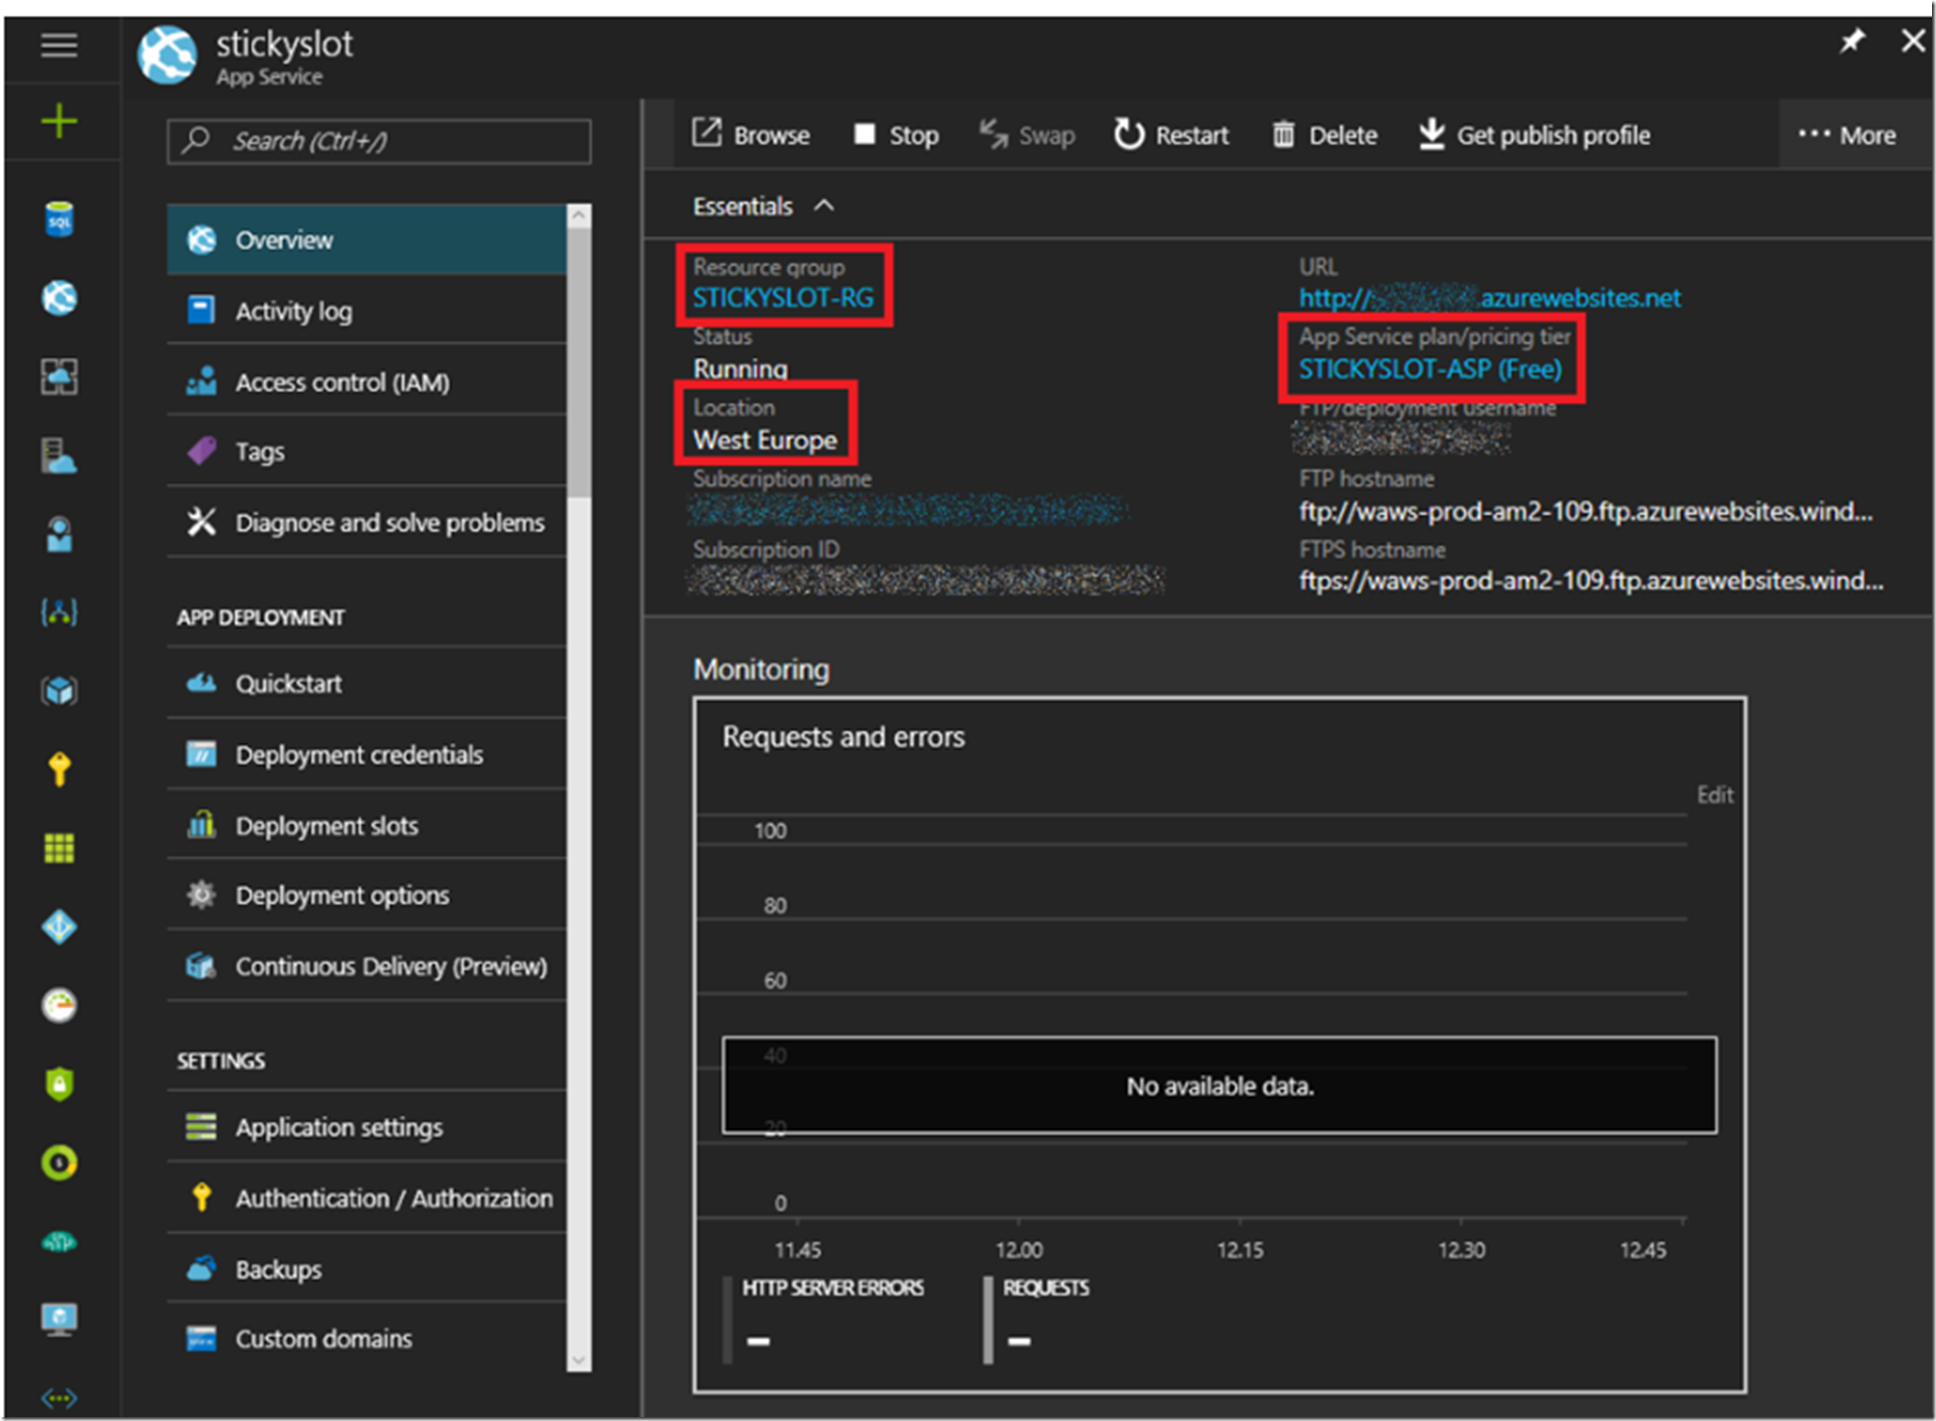The image size is (1936, 1421).
Task: Click the Running status value
Action: (741, 369)
